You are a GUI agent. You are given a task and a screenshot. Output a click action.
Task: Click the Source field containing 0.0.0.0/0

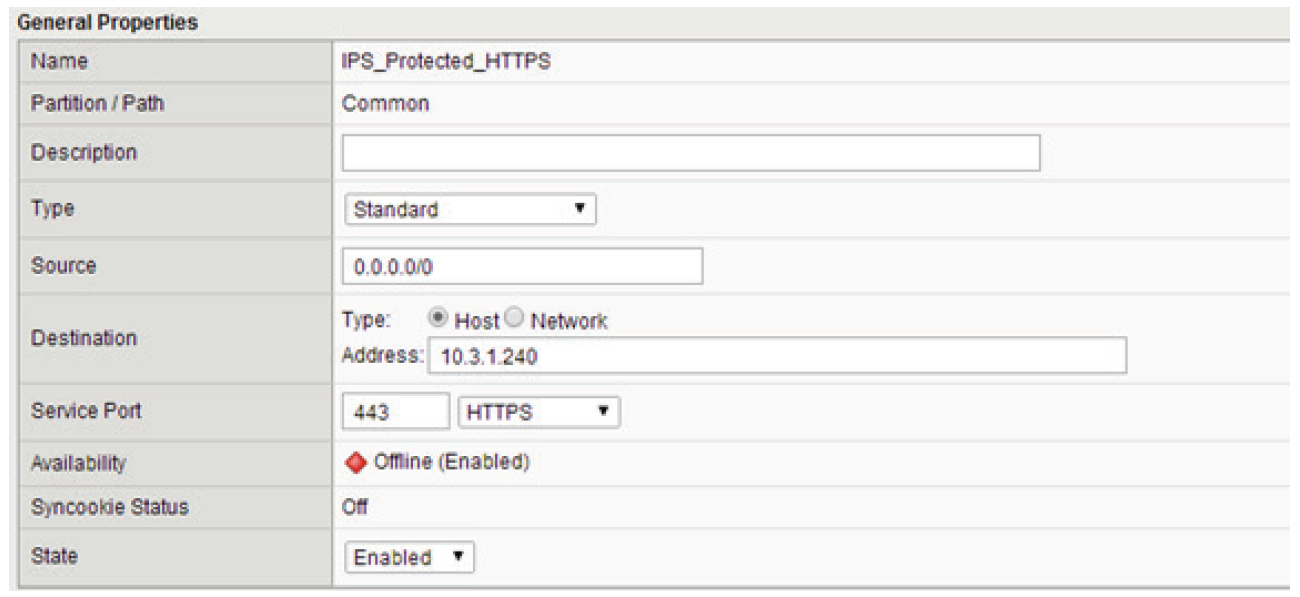[x=523, y=266]
